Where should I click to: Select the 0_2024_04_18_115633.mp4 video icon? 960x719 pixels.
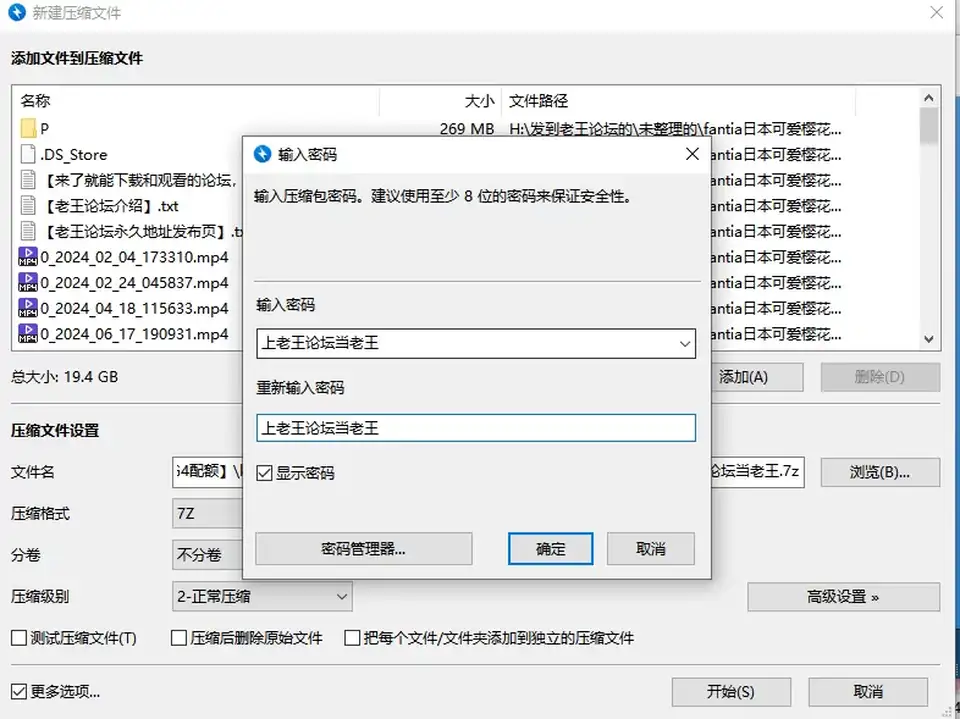coord(28,308)
